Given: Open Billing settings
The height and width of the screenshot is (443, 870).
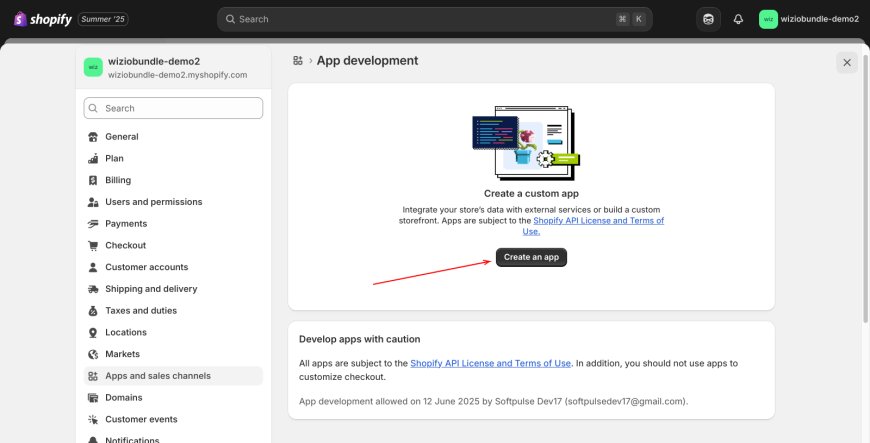Looking at the screenshot, I should (x=173, y=180).
